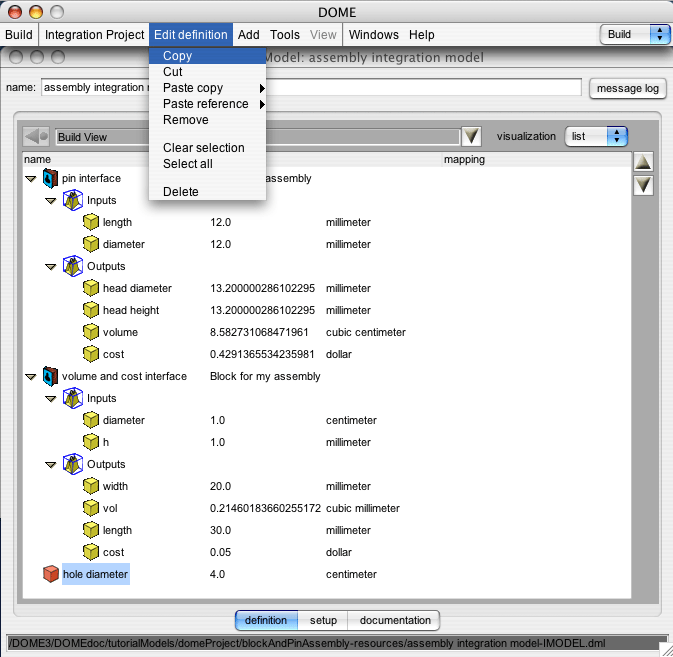The image size is (673, 657).
Task: Open the Help menu
Action: point(421,34)
